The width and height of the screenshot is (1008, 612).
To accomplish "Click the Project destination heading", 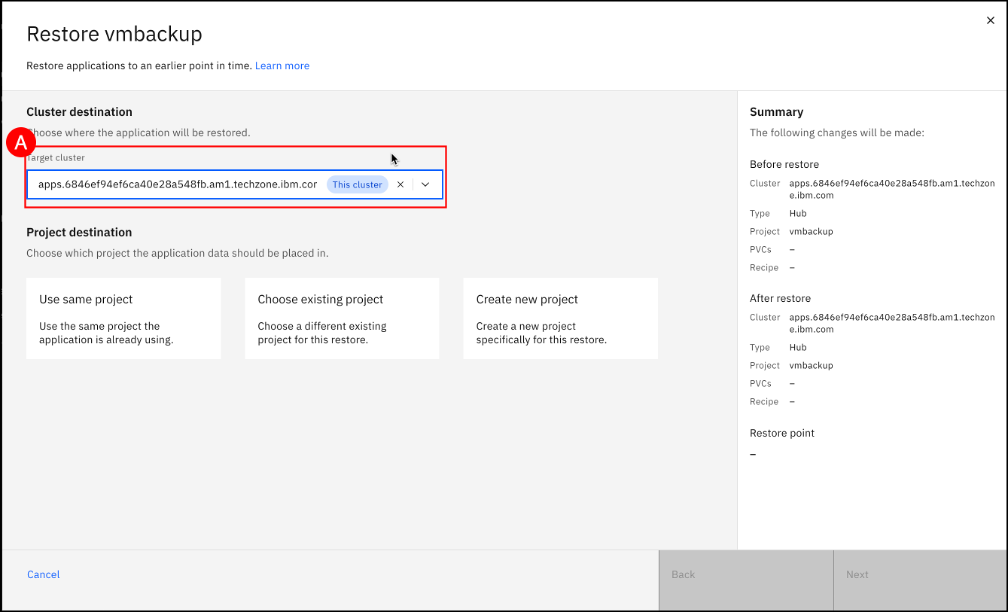I will 79,233.
